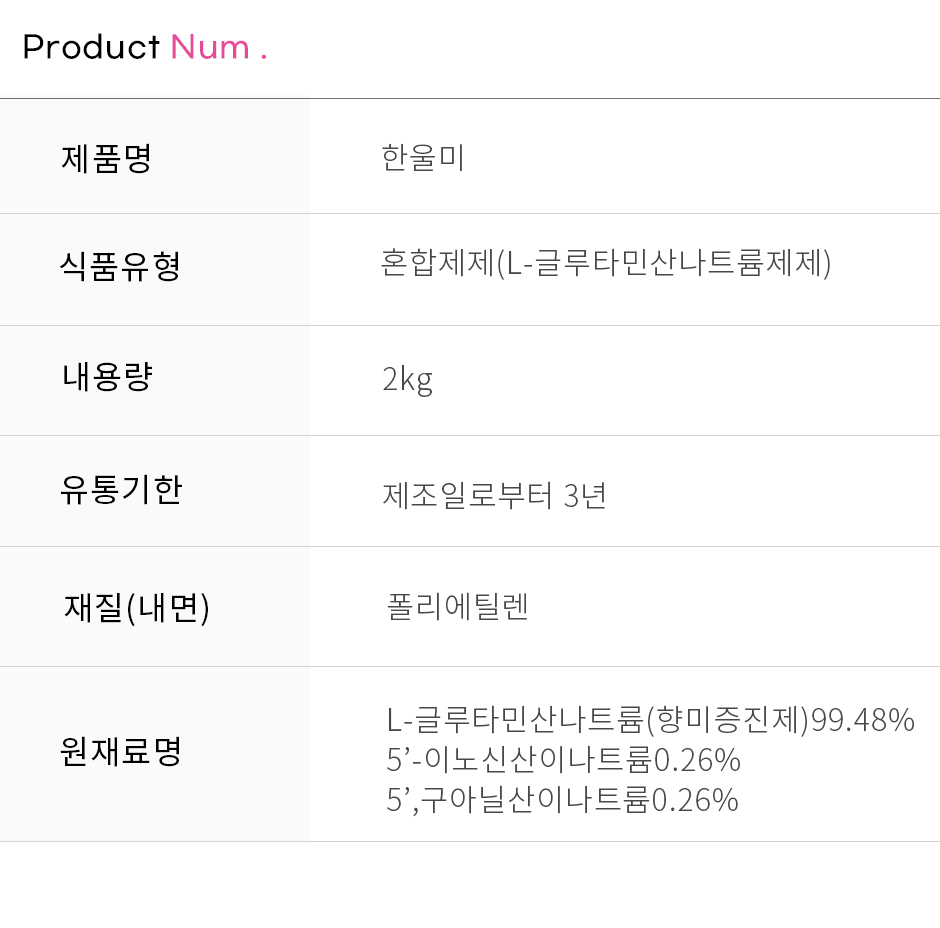940x928 pixels.
Task: Select the 내용량 row label
Action: [106, 376]
